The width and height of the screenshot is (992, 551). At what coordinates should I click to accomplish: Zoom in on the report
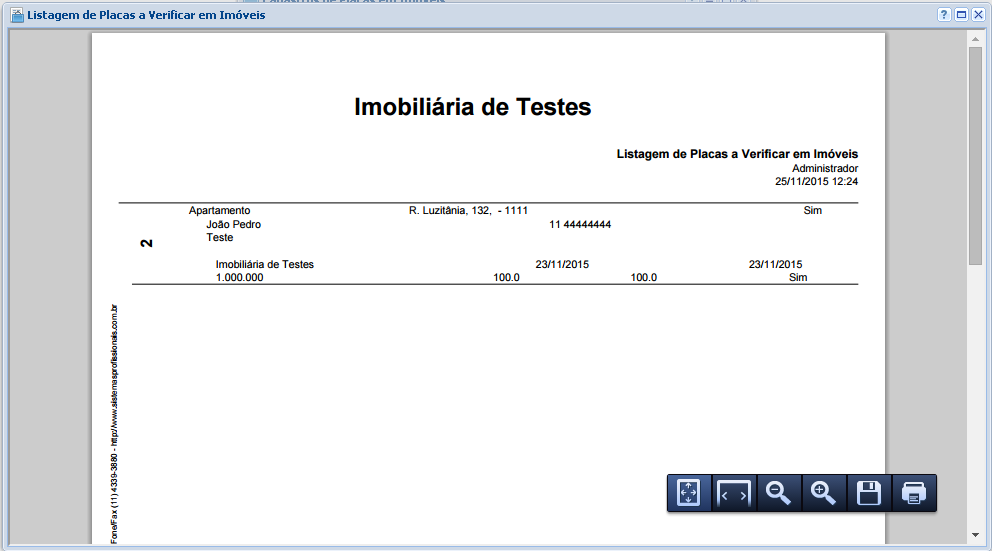point(824,493)
